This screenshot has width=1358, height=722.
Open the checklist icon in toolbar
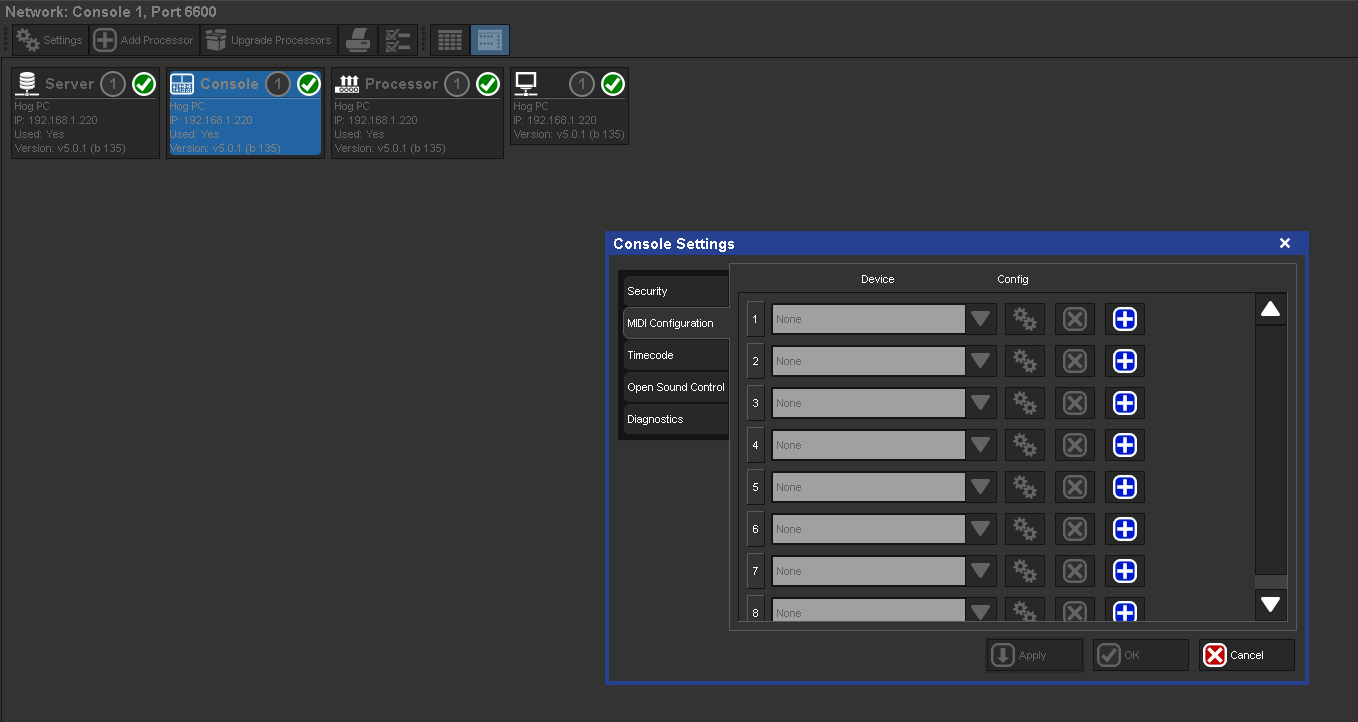(398, 40)
